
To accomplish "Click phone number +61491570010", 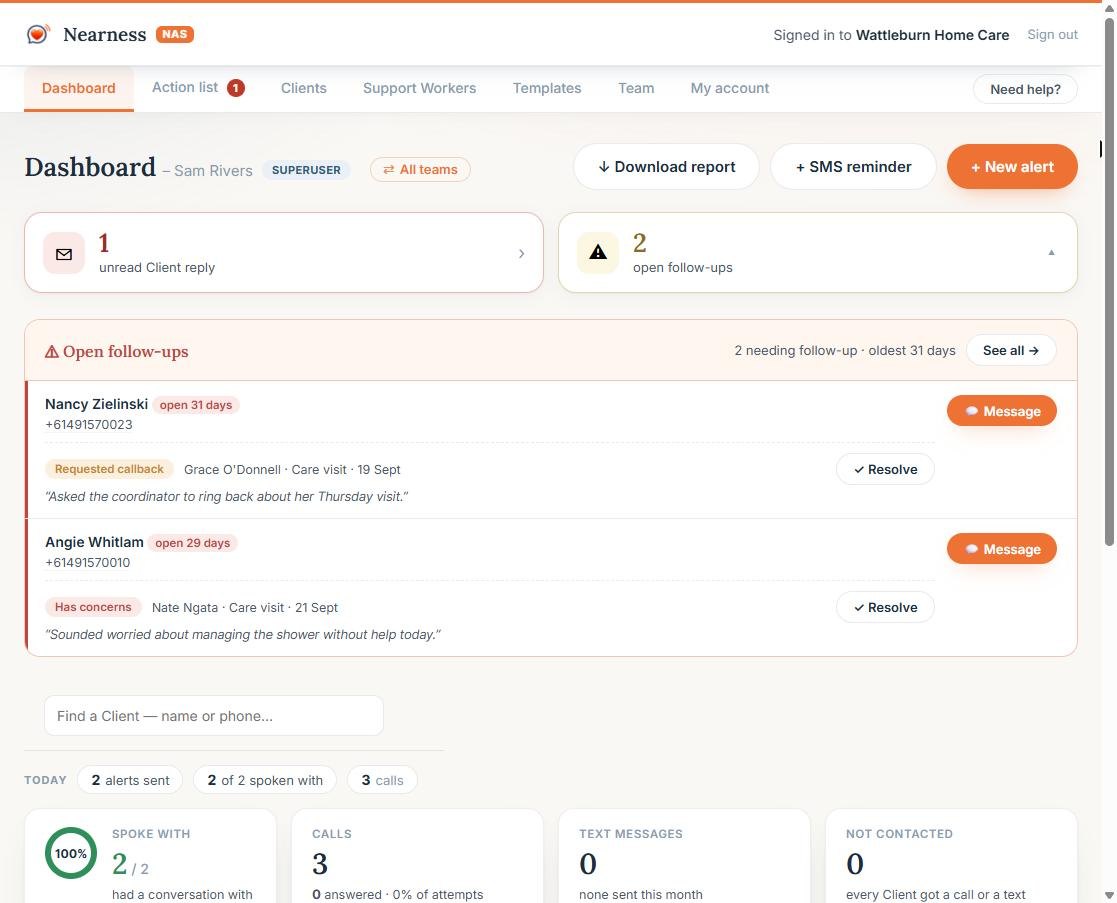I will [88, 563].
